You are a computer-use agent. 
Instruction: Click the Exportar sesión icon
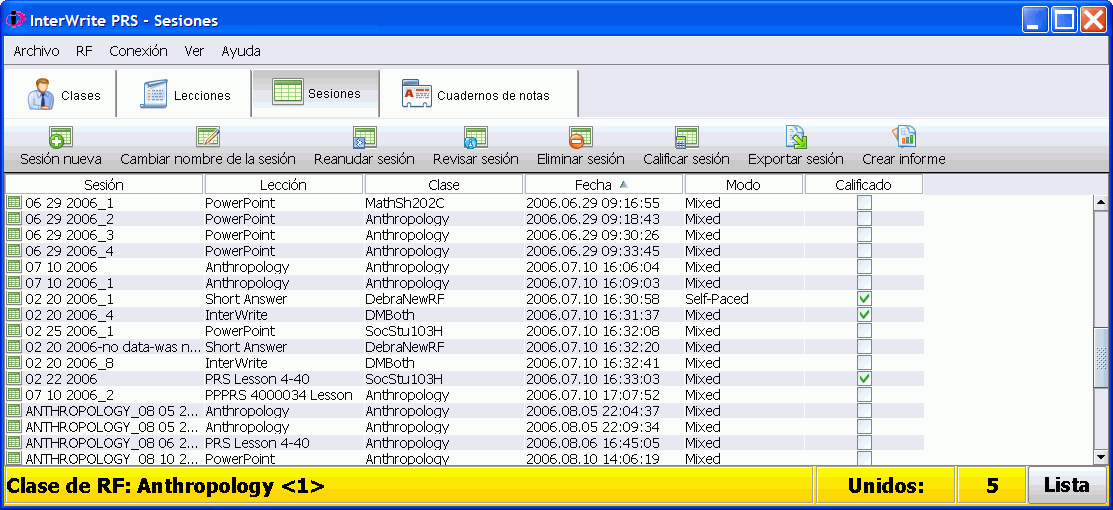pos(796,137)
